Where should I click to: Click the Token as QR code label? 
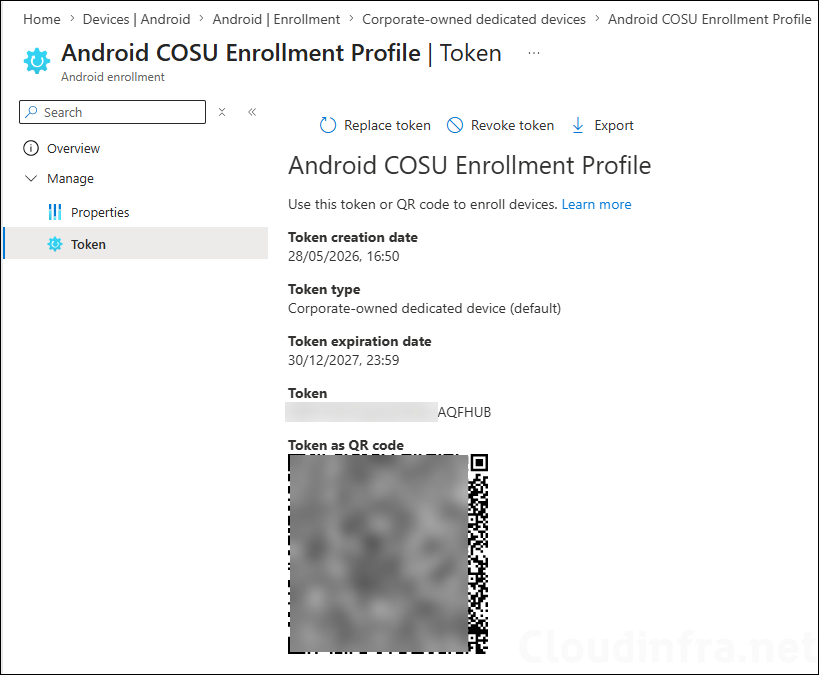tap(346, 445)
